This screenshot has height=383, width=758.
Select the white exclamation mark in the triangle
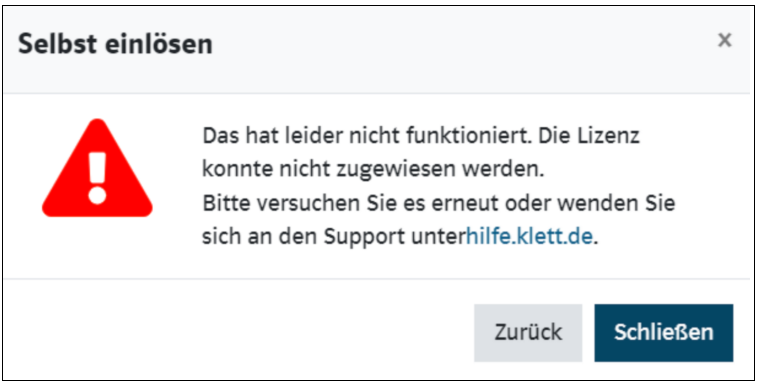pos(97,177)
